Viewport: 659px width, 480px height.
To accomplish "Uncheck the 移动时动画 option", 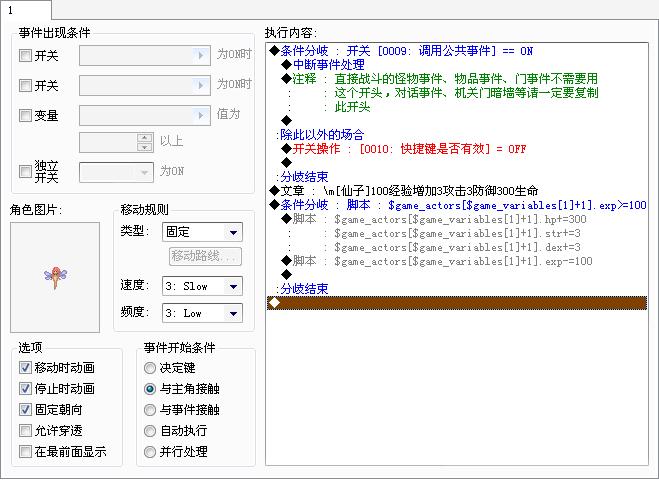I will click(25, 368).
